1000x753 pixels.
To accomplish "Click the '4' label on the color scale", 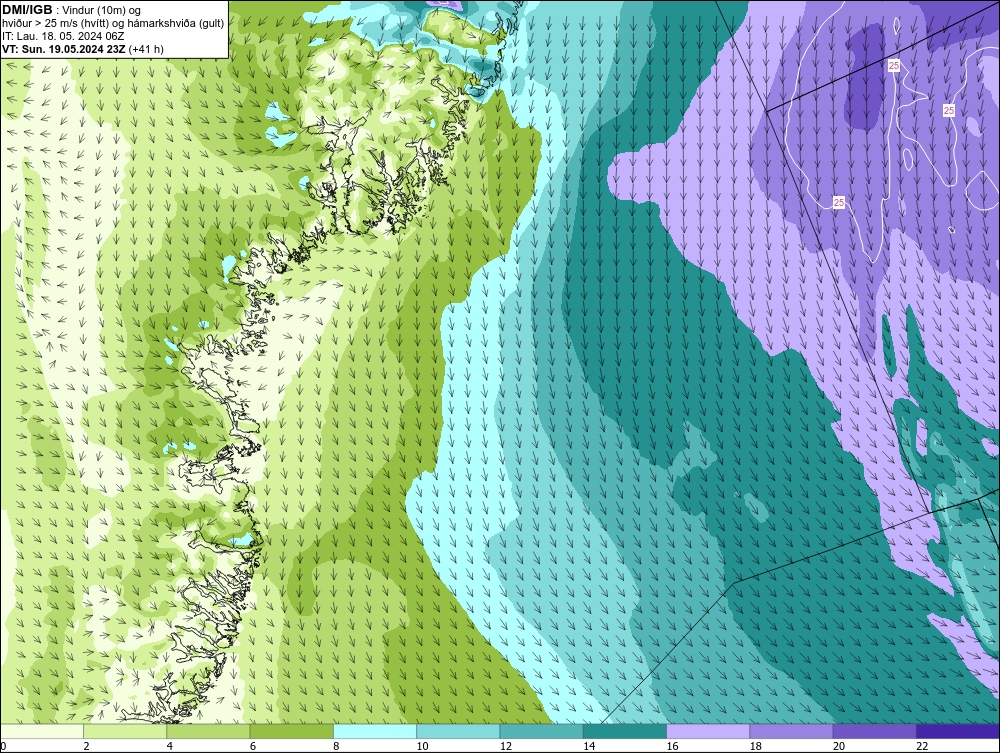I will point(170,746).
